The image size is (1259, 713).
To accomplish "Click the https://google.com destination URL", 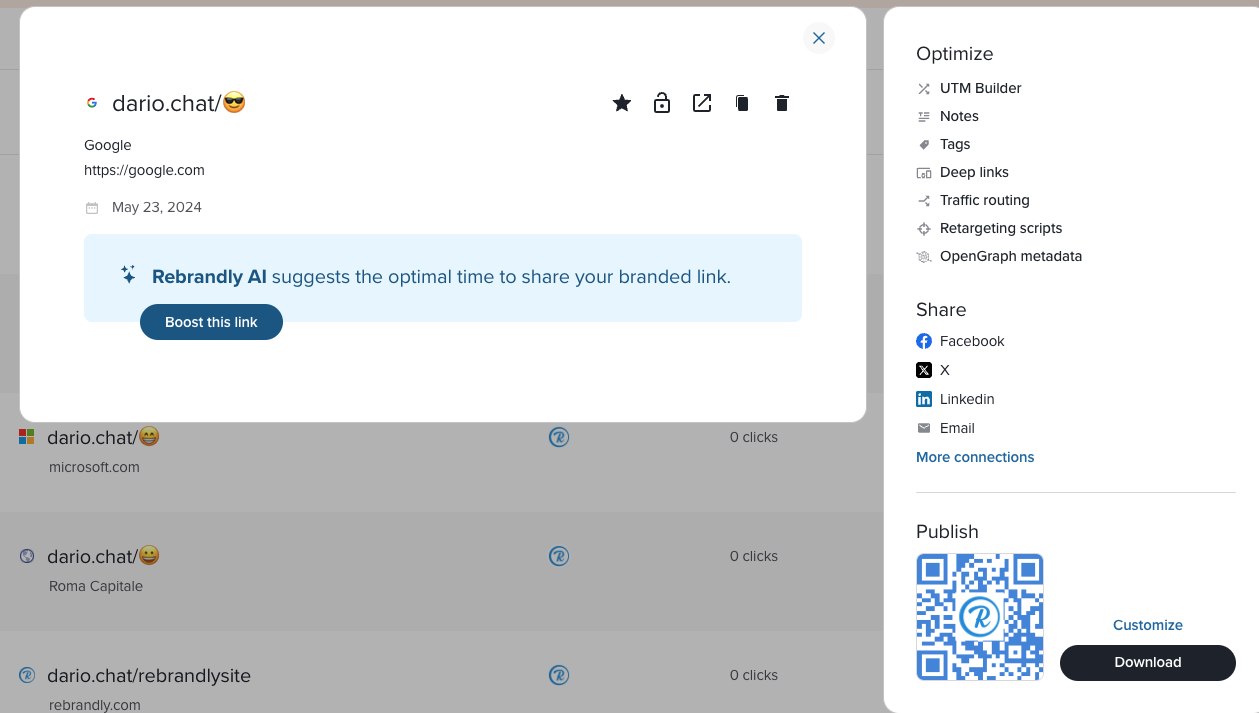I will pyautogui.click(x=144, y=170).
